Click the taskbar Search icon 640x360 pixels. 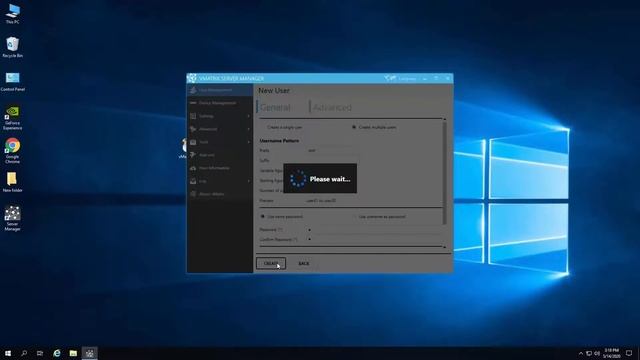tap(24, 353)
